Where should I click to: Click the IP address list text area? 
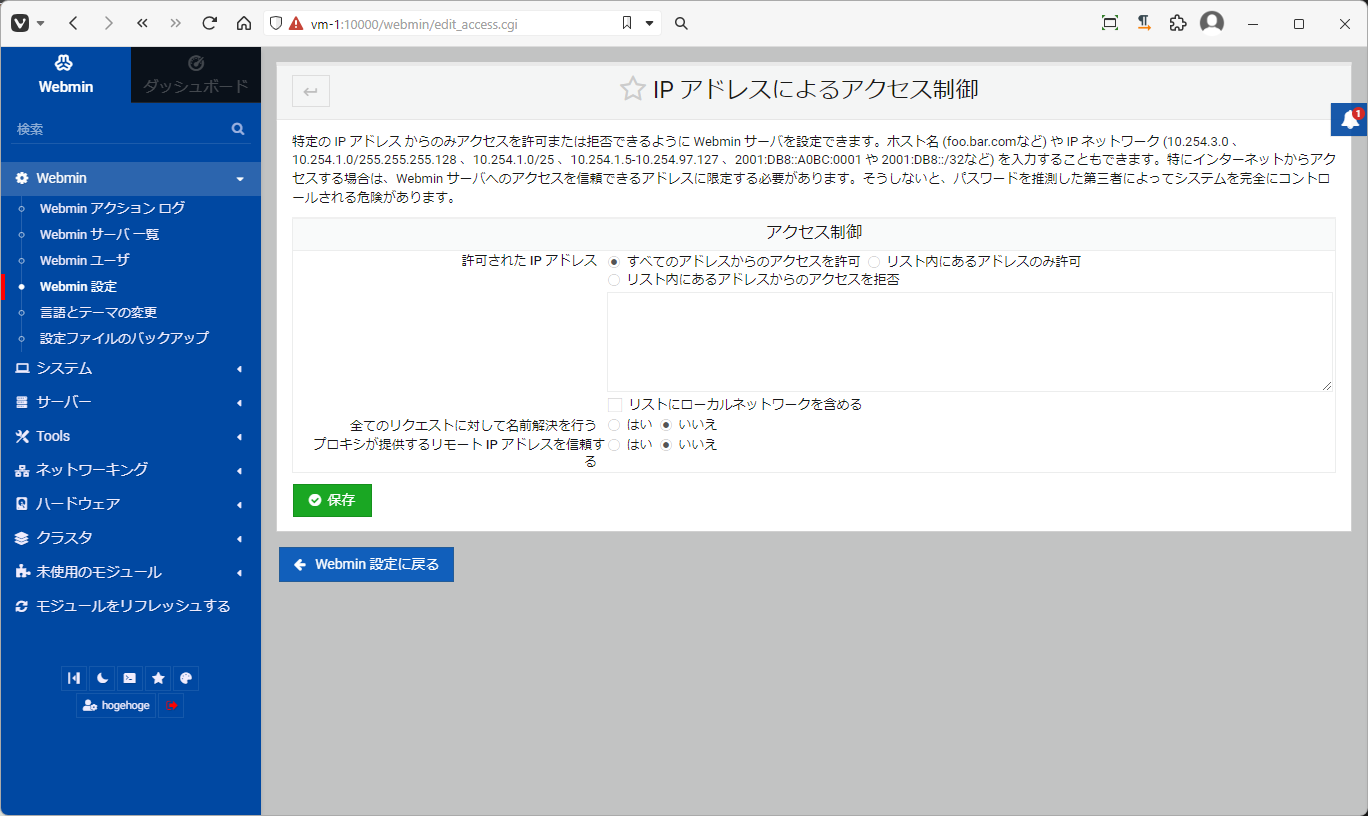970,341
